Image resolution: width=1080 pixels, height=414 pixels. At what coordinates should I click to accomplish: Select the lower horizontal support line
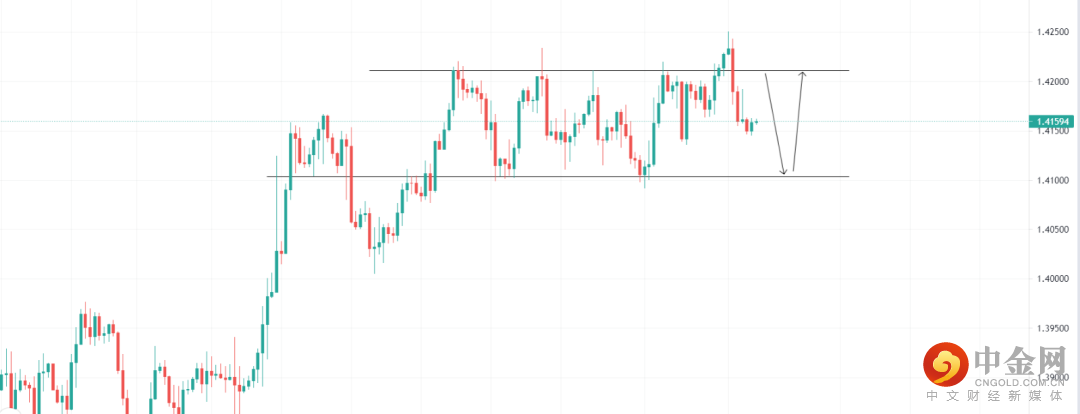tap(600, 177)
